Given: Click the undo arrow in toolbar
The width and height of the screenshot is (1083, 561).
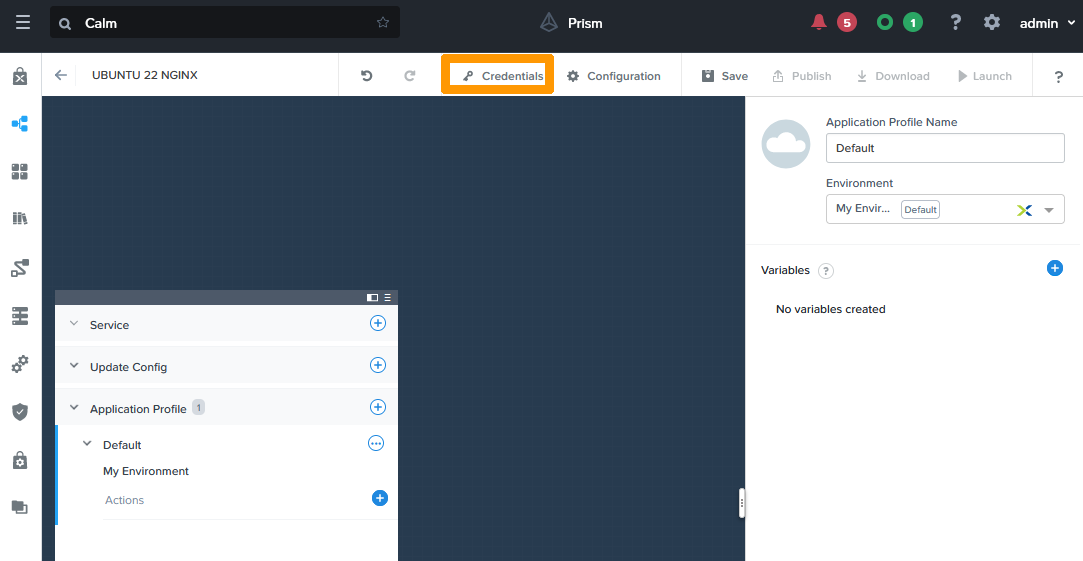Looking at the screenshot, I should coord(367,76).
